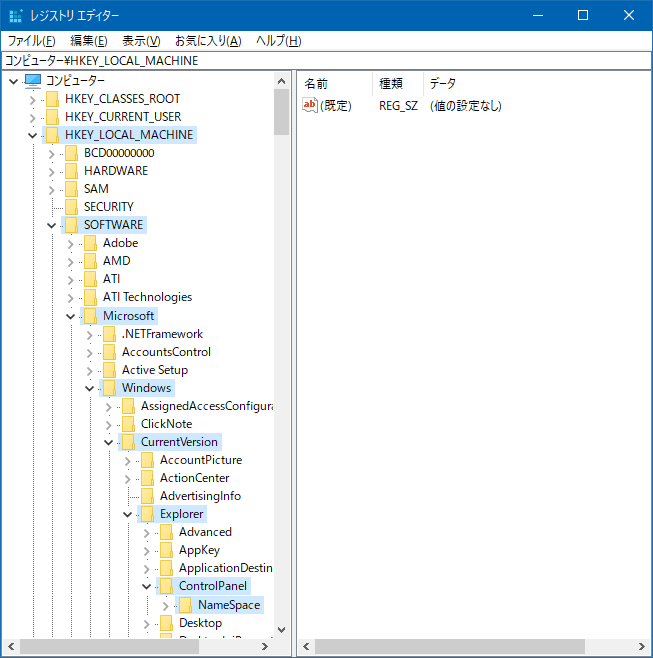Expand the HKEY_CURRENT_USER node

pyautogui.click(x=33, y=118)
